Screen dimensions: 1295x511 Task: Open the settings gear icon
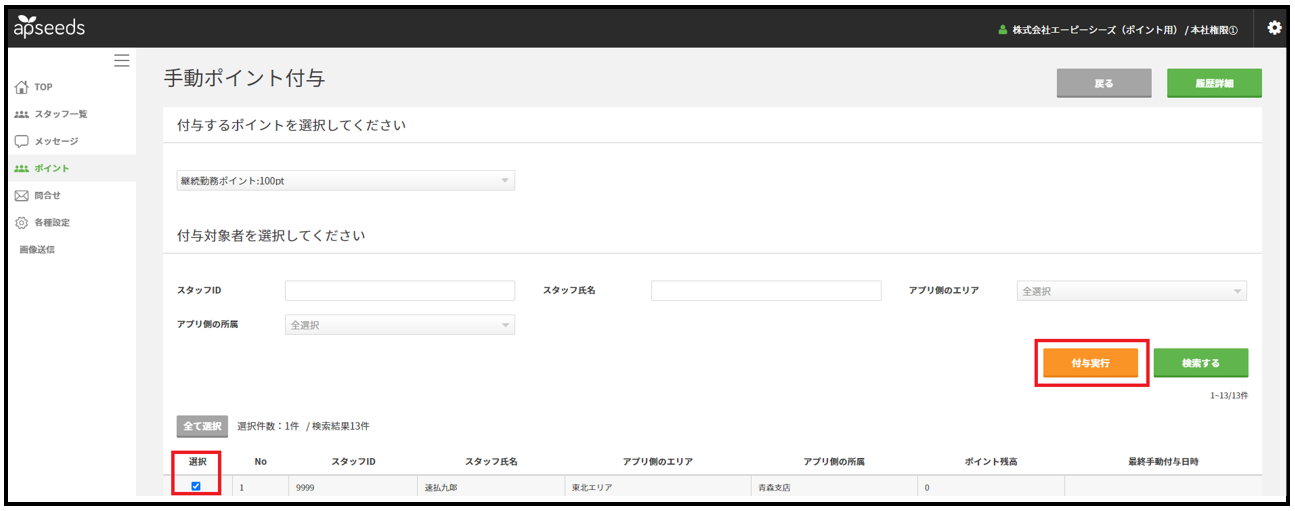coord(1274,28)
